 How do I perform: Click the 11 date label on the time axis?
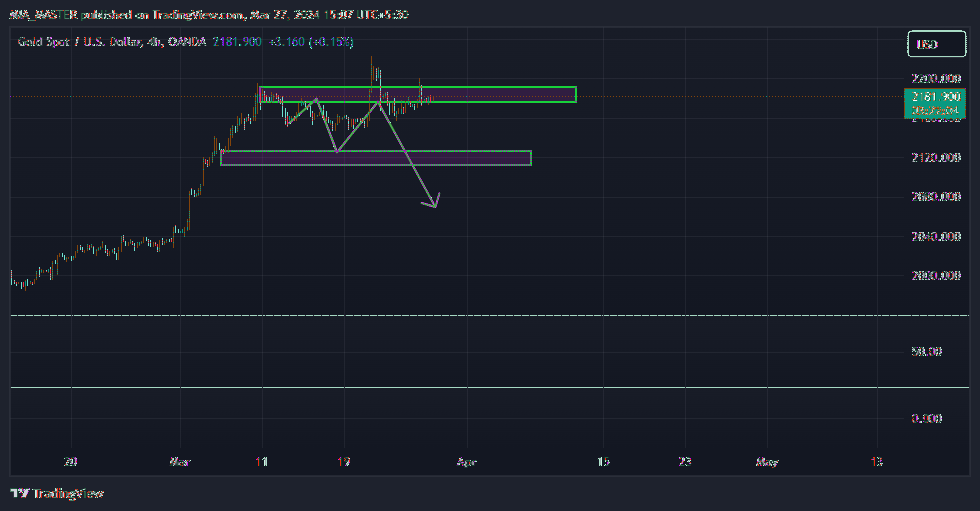tap(261, 462)
